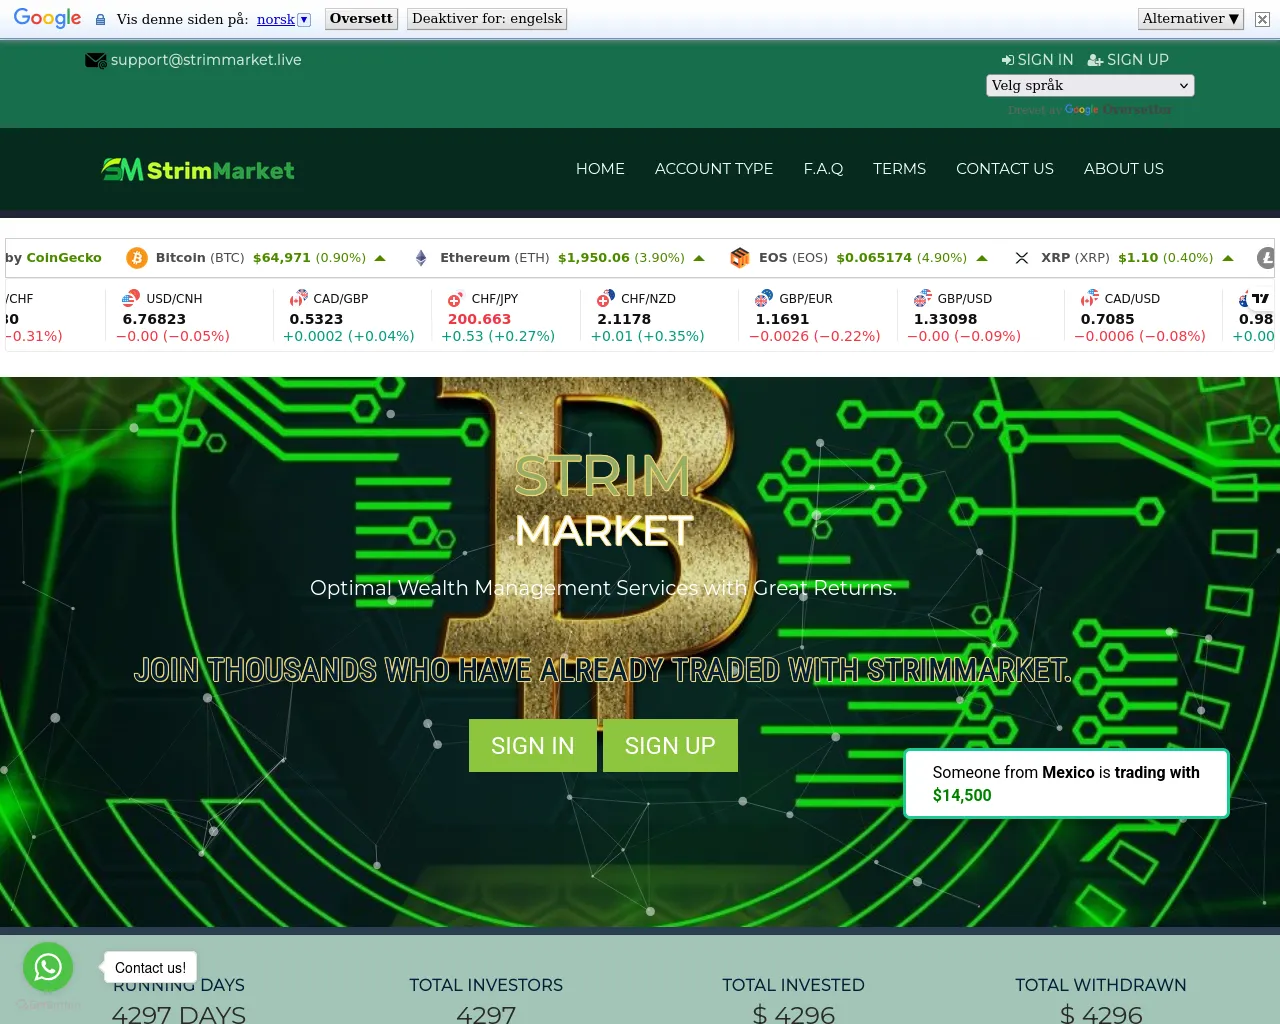Click the CHF/NZD flag icon
This screenshot has height=1024, width=1280.
point(605,298)
